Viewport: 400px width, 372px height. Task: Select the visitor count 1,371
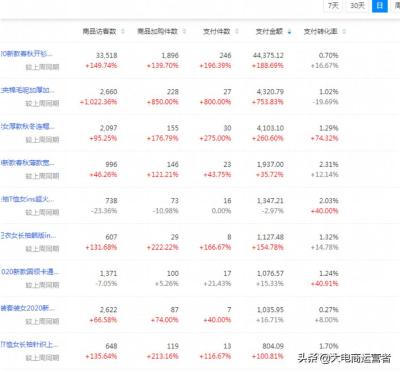click(109, 273)
